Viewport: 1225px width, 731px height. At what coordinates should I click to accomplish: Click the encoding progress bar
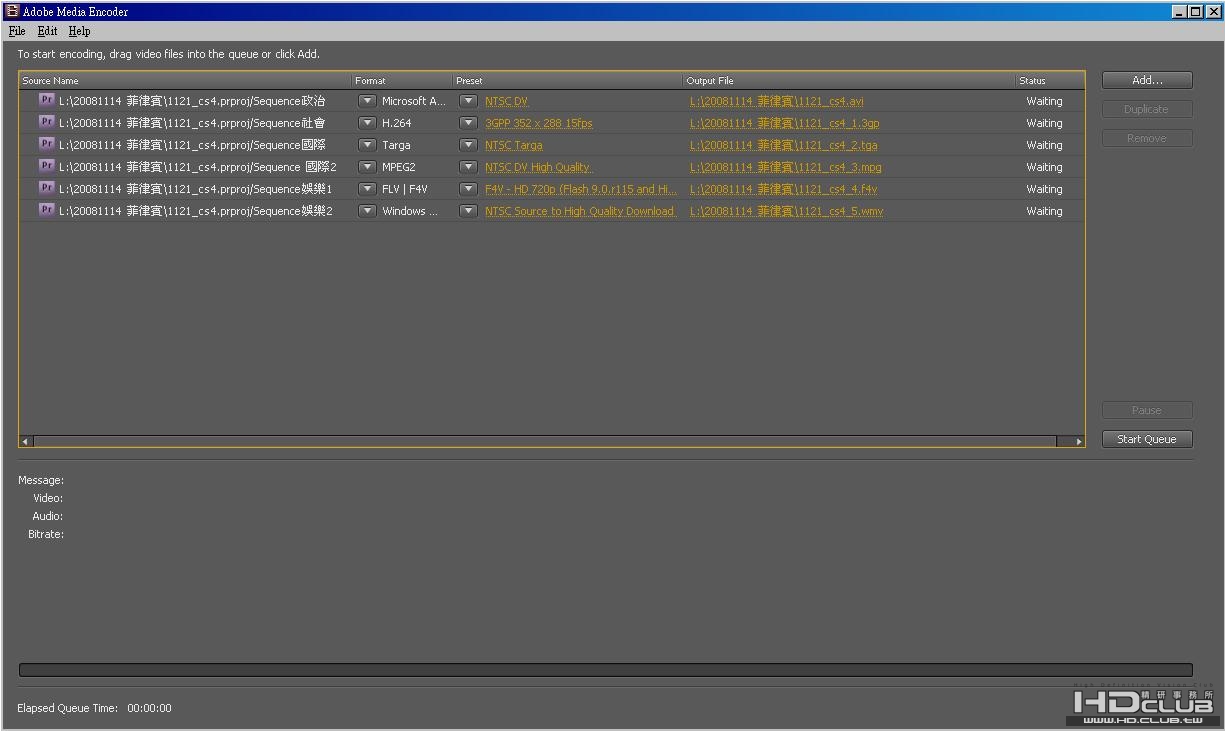(x=606, y=670)
